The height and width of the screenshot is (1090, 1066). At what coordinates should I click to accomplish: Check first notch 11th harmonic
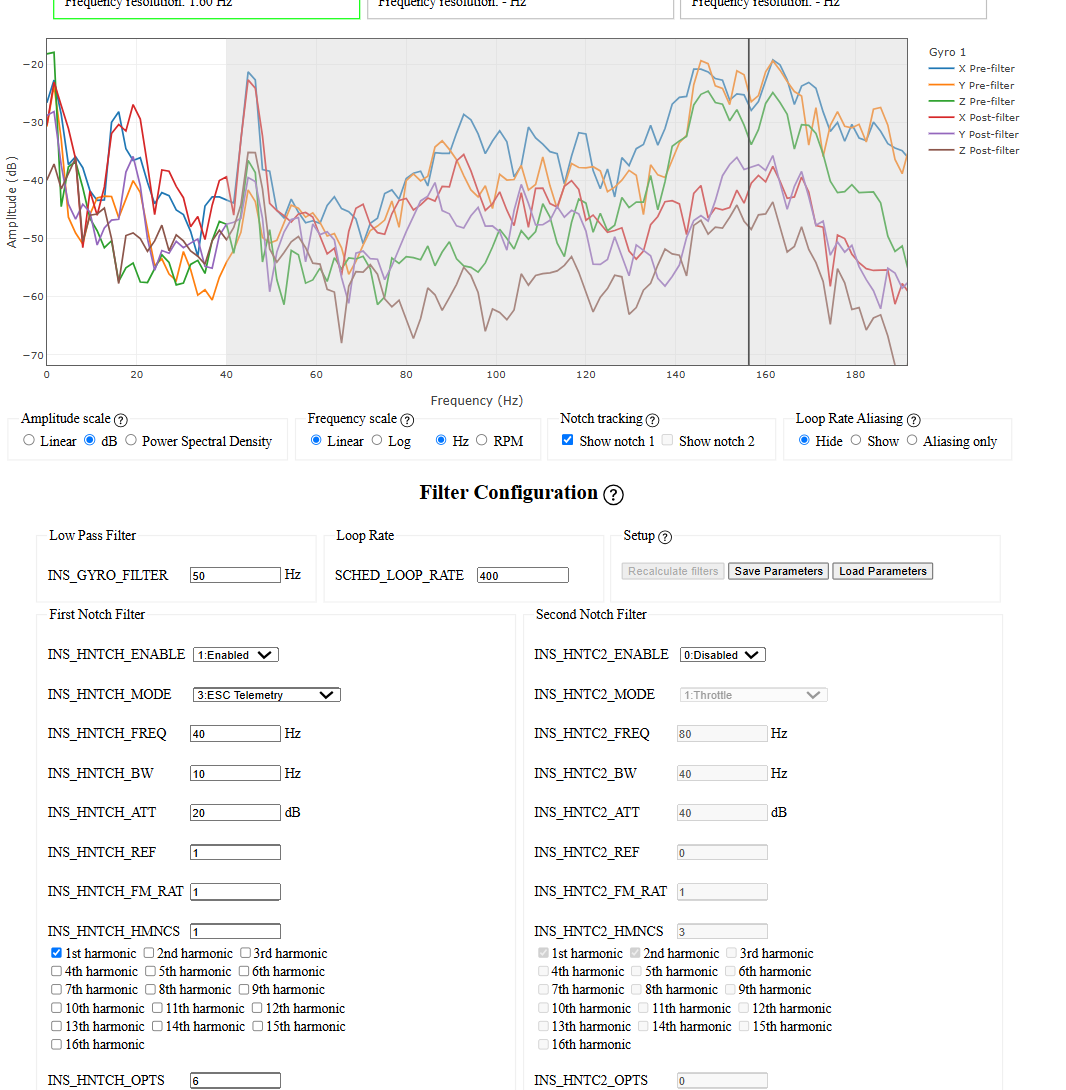click(x=157, y=1008)
